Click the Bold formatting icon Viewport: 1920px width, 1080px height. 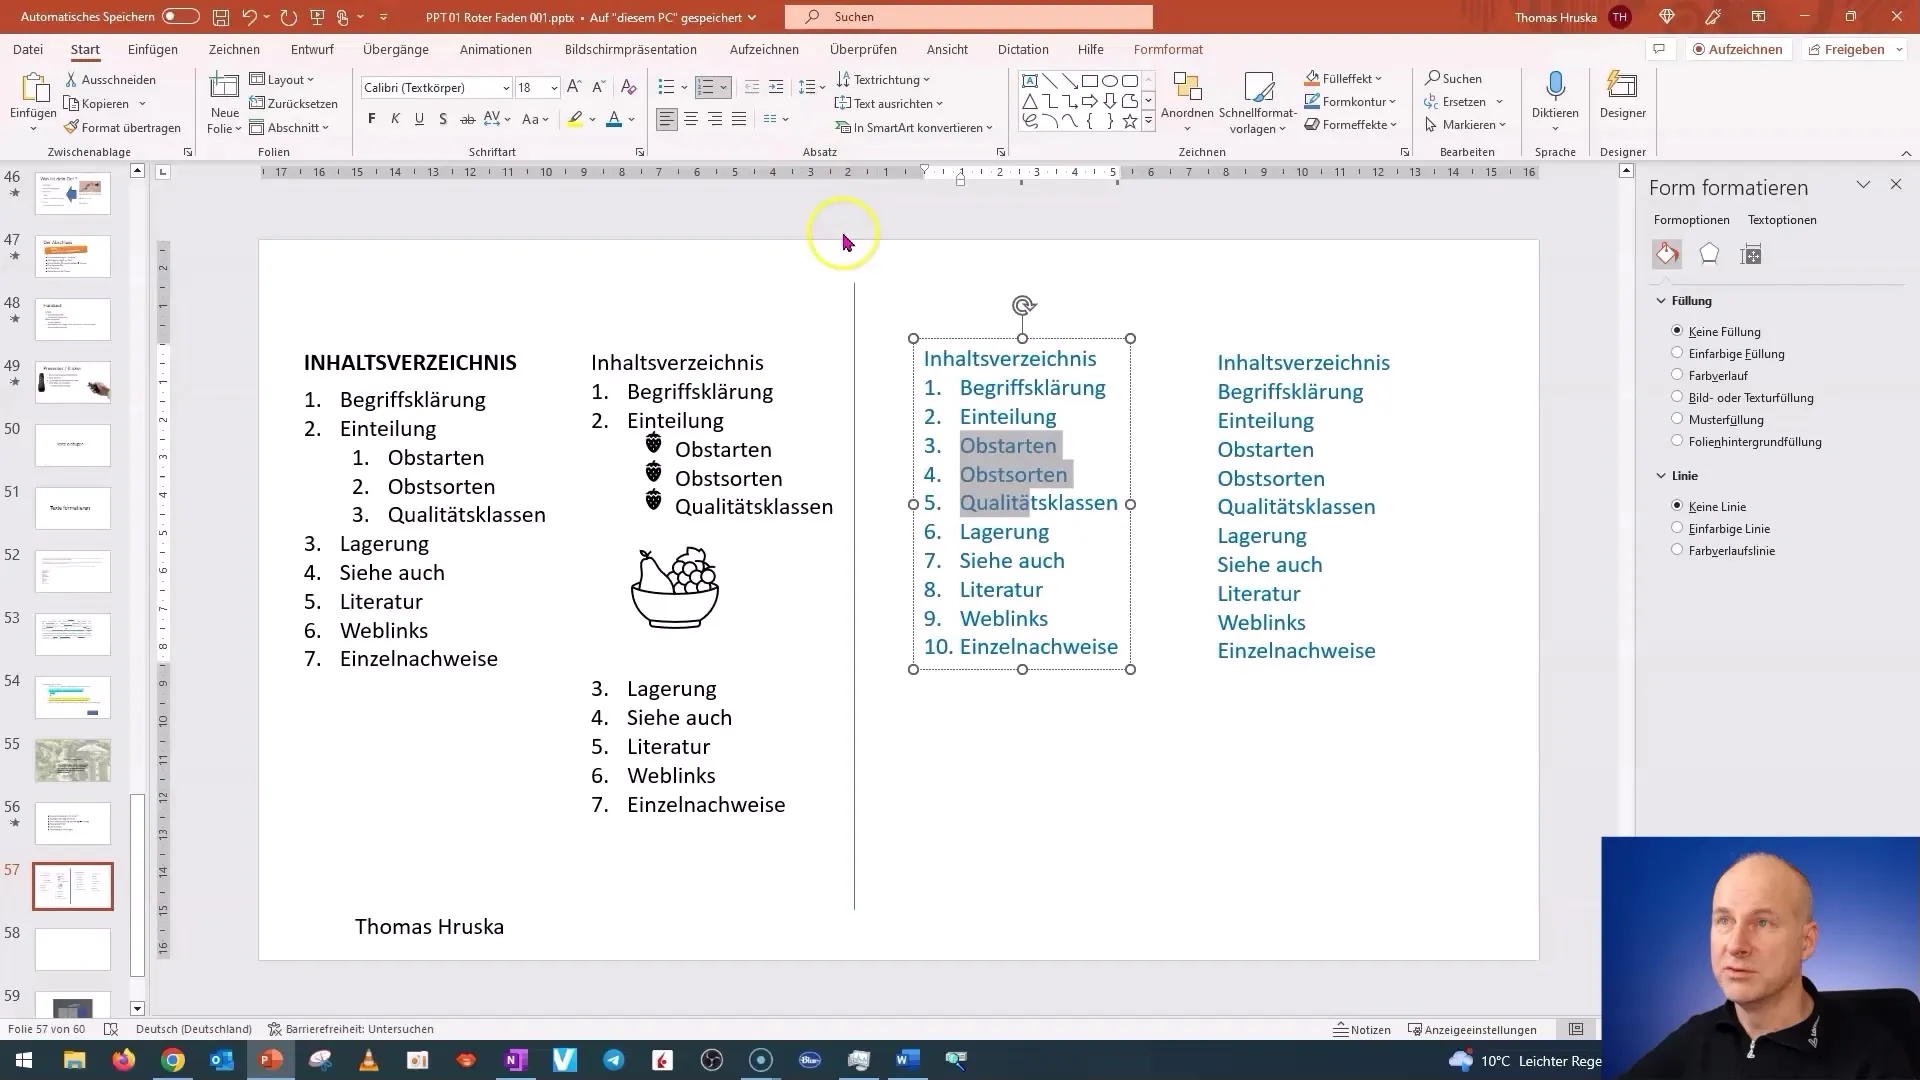[371, 120]
